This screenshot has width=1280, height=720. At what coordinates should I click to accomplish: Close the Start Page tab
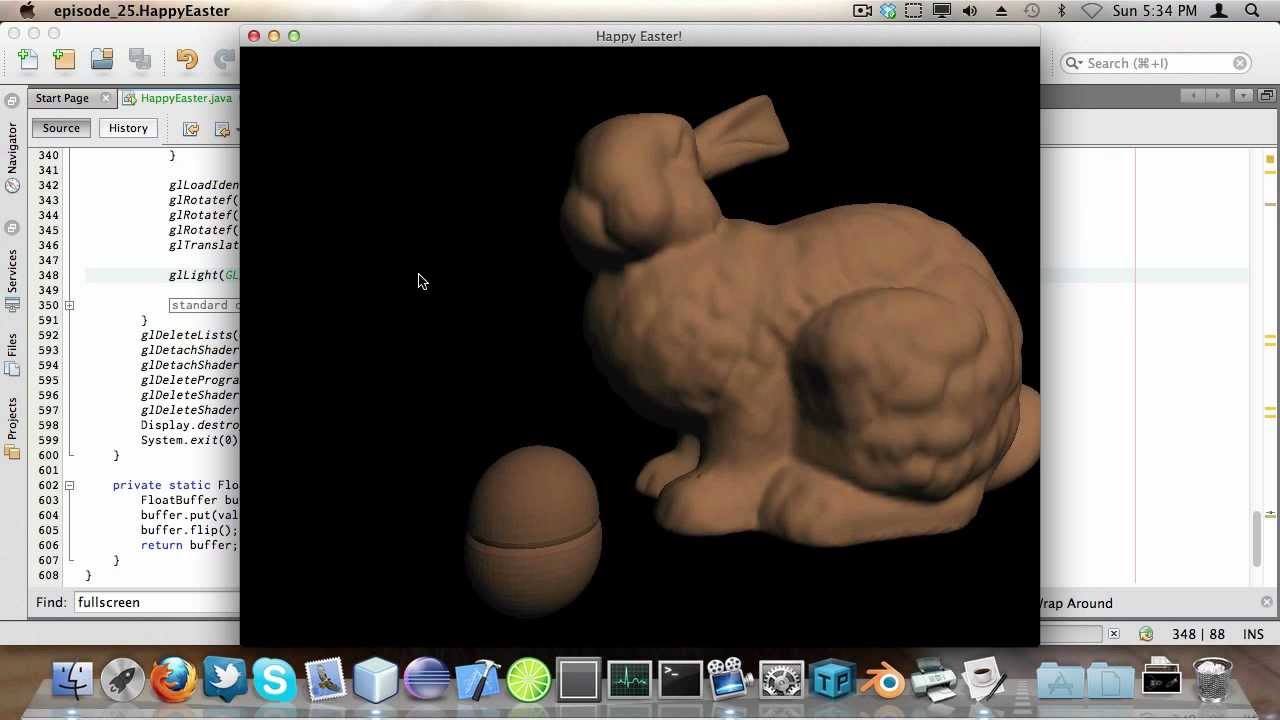105,98
